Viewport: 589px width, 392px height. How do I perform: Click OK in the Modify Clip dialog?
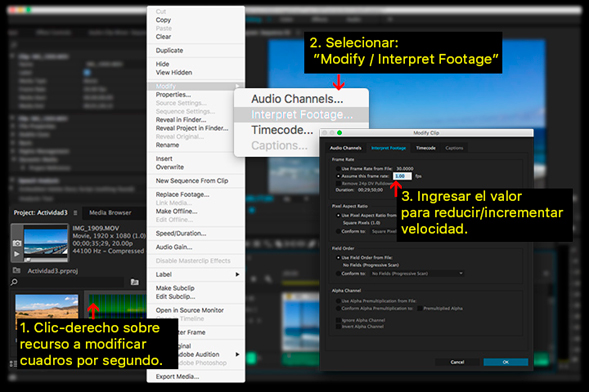506,362
